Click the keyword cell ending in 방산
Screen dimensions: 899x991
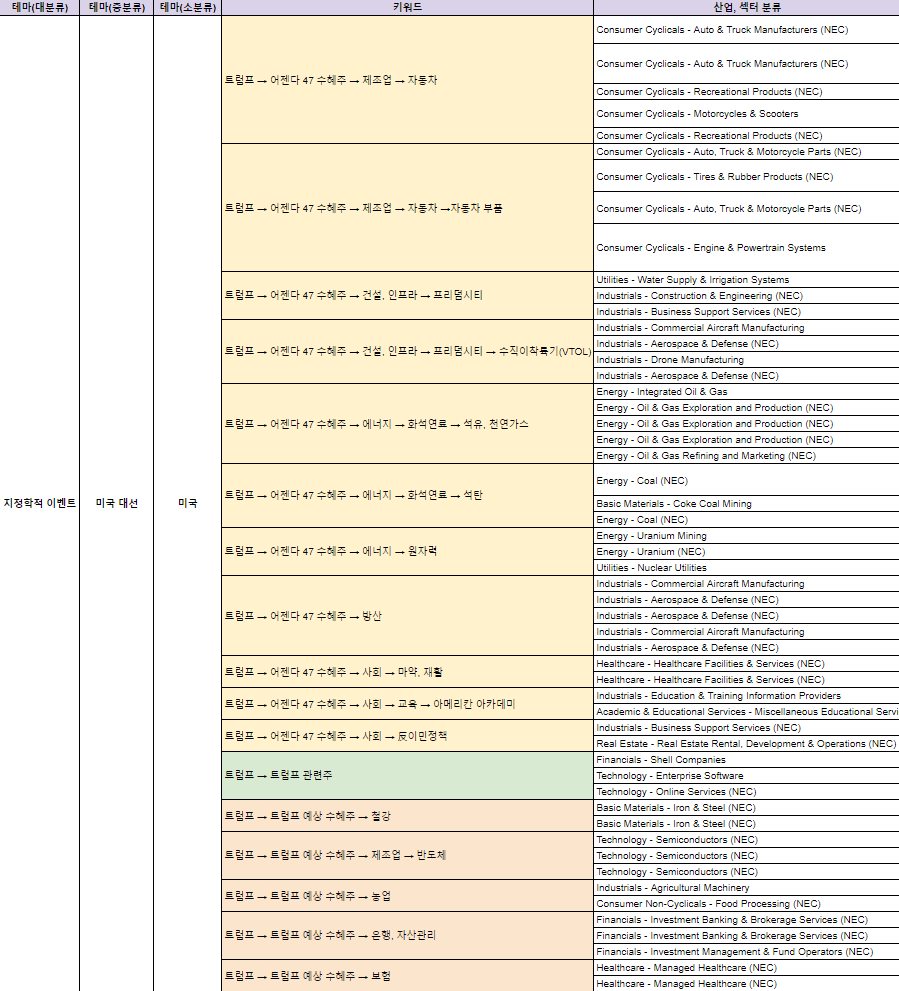[x=407, y=616]
